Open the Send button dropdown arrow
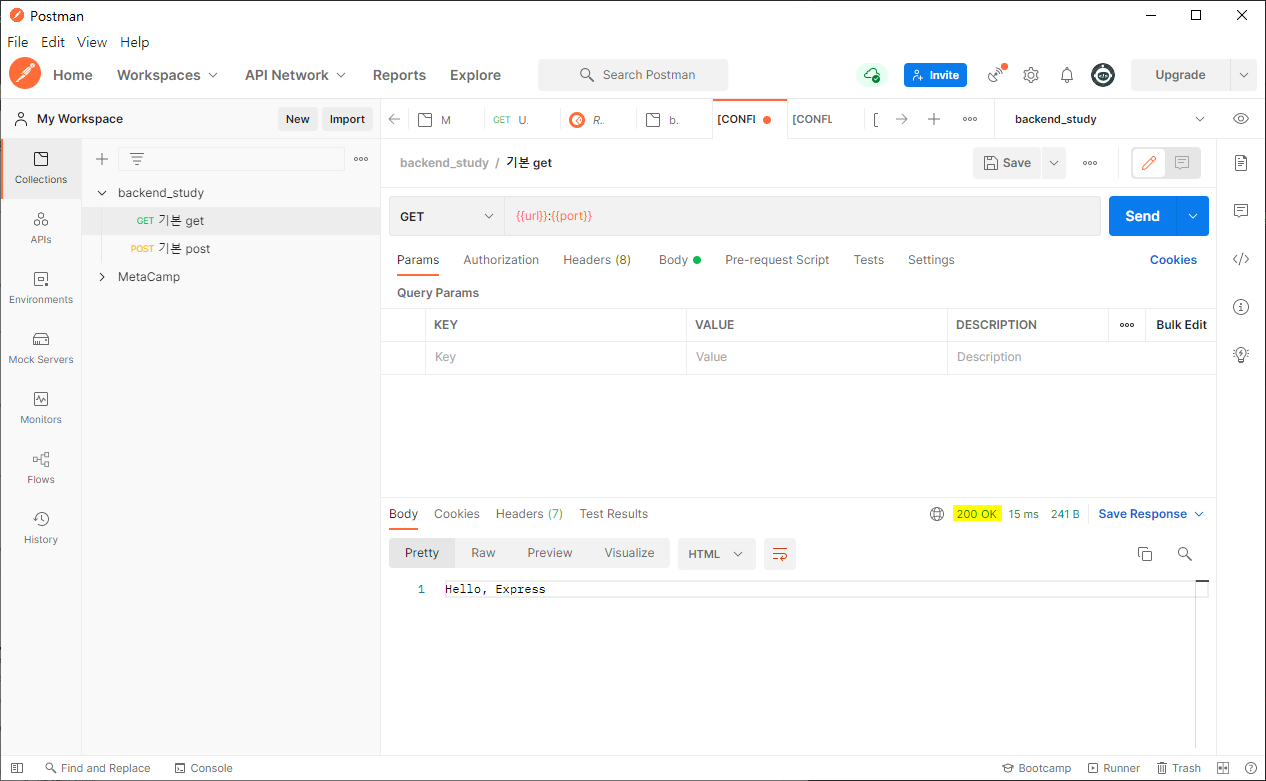Image resolution: width=1266 pixels, height=781 pixels. (1192, 216)
